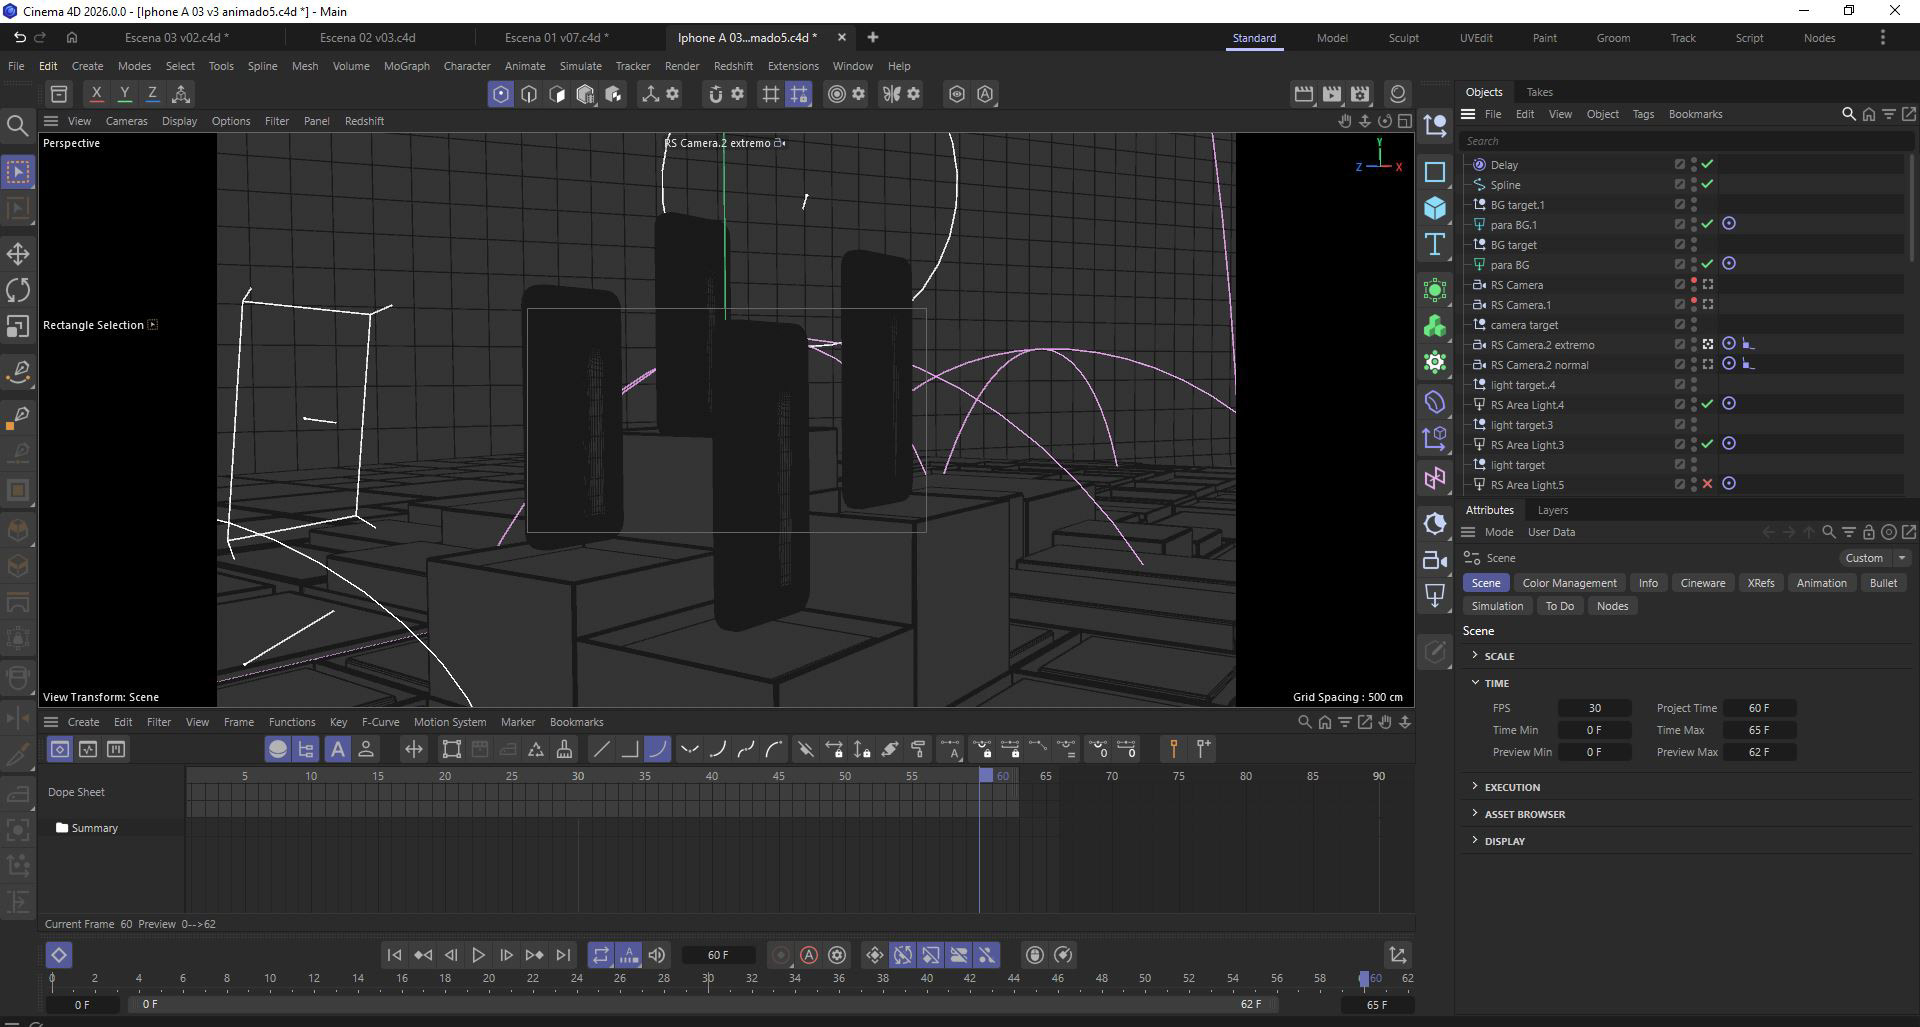1920x1027 pixels.
Task: Click the FPS input field
Action: point(1594,708)
